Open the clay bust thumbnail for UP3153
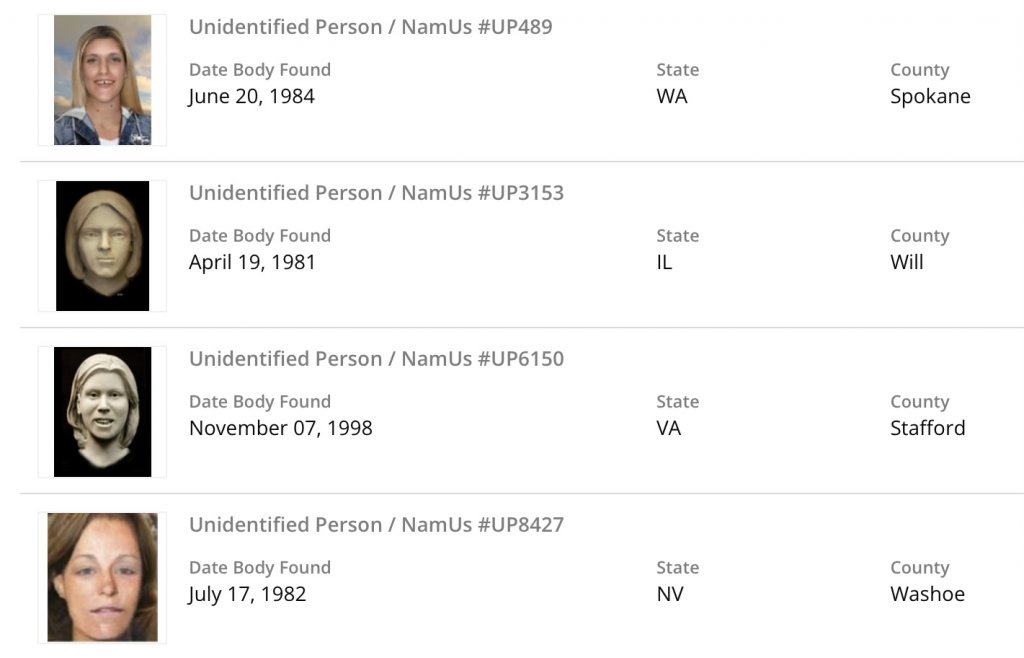The height and width of the screenshot is (658, 1024). click(102, 246)
